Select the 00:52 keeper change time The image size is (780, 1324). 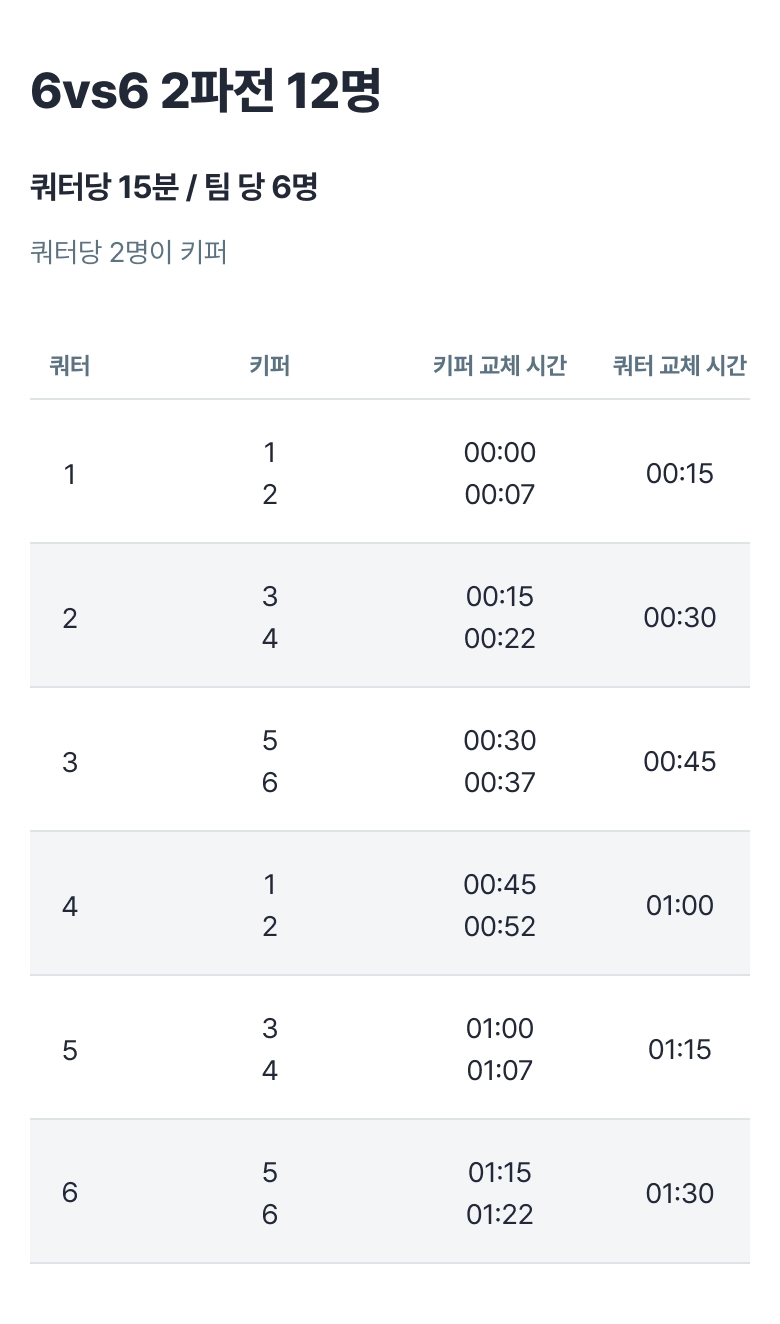pyautogui.click(x=499, y=927)
